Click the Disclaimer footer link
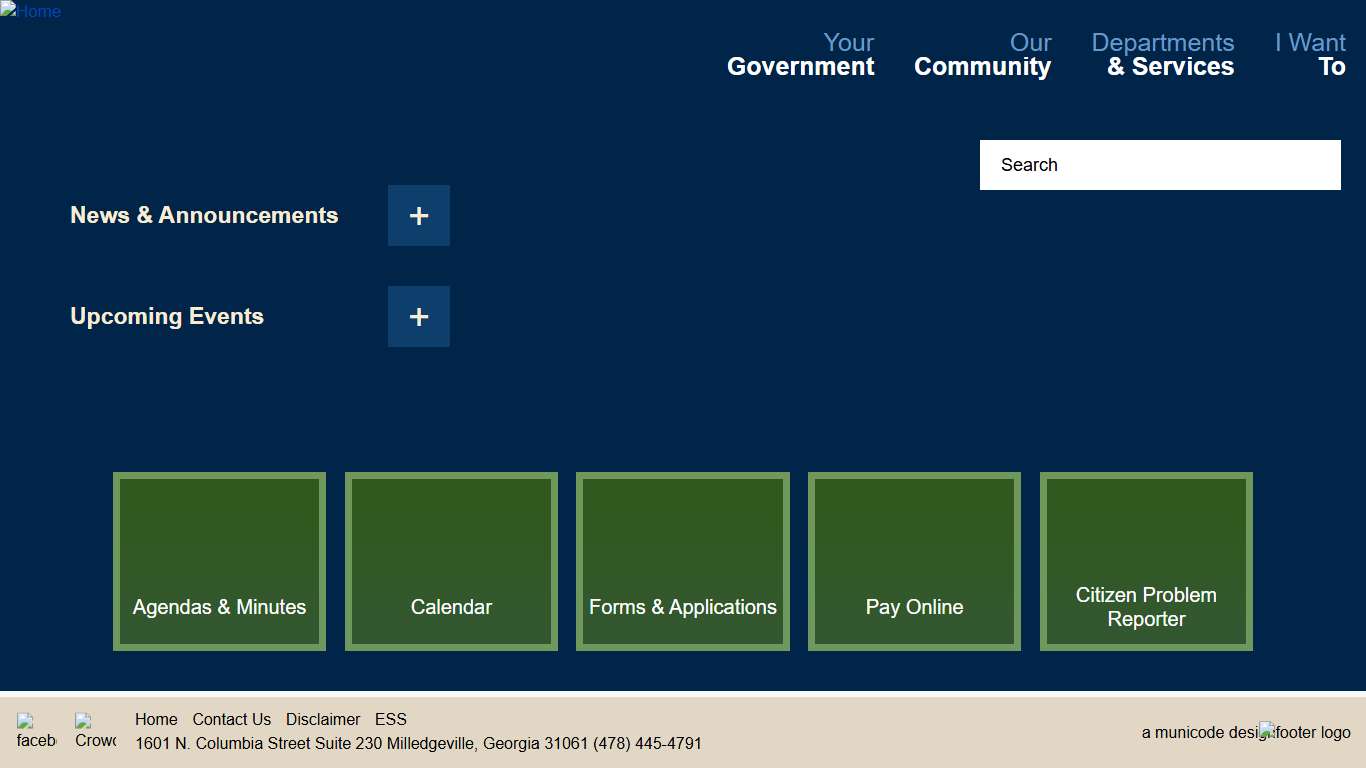Screen dimensions: 1366x768 (x=323, y=719)
